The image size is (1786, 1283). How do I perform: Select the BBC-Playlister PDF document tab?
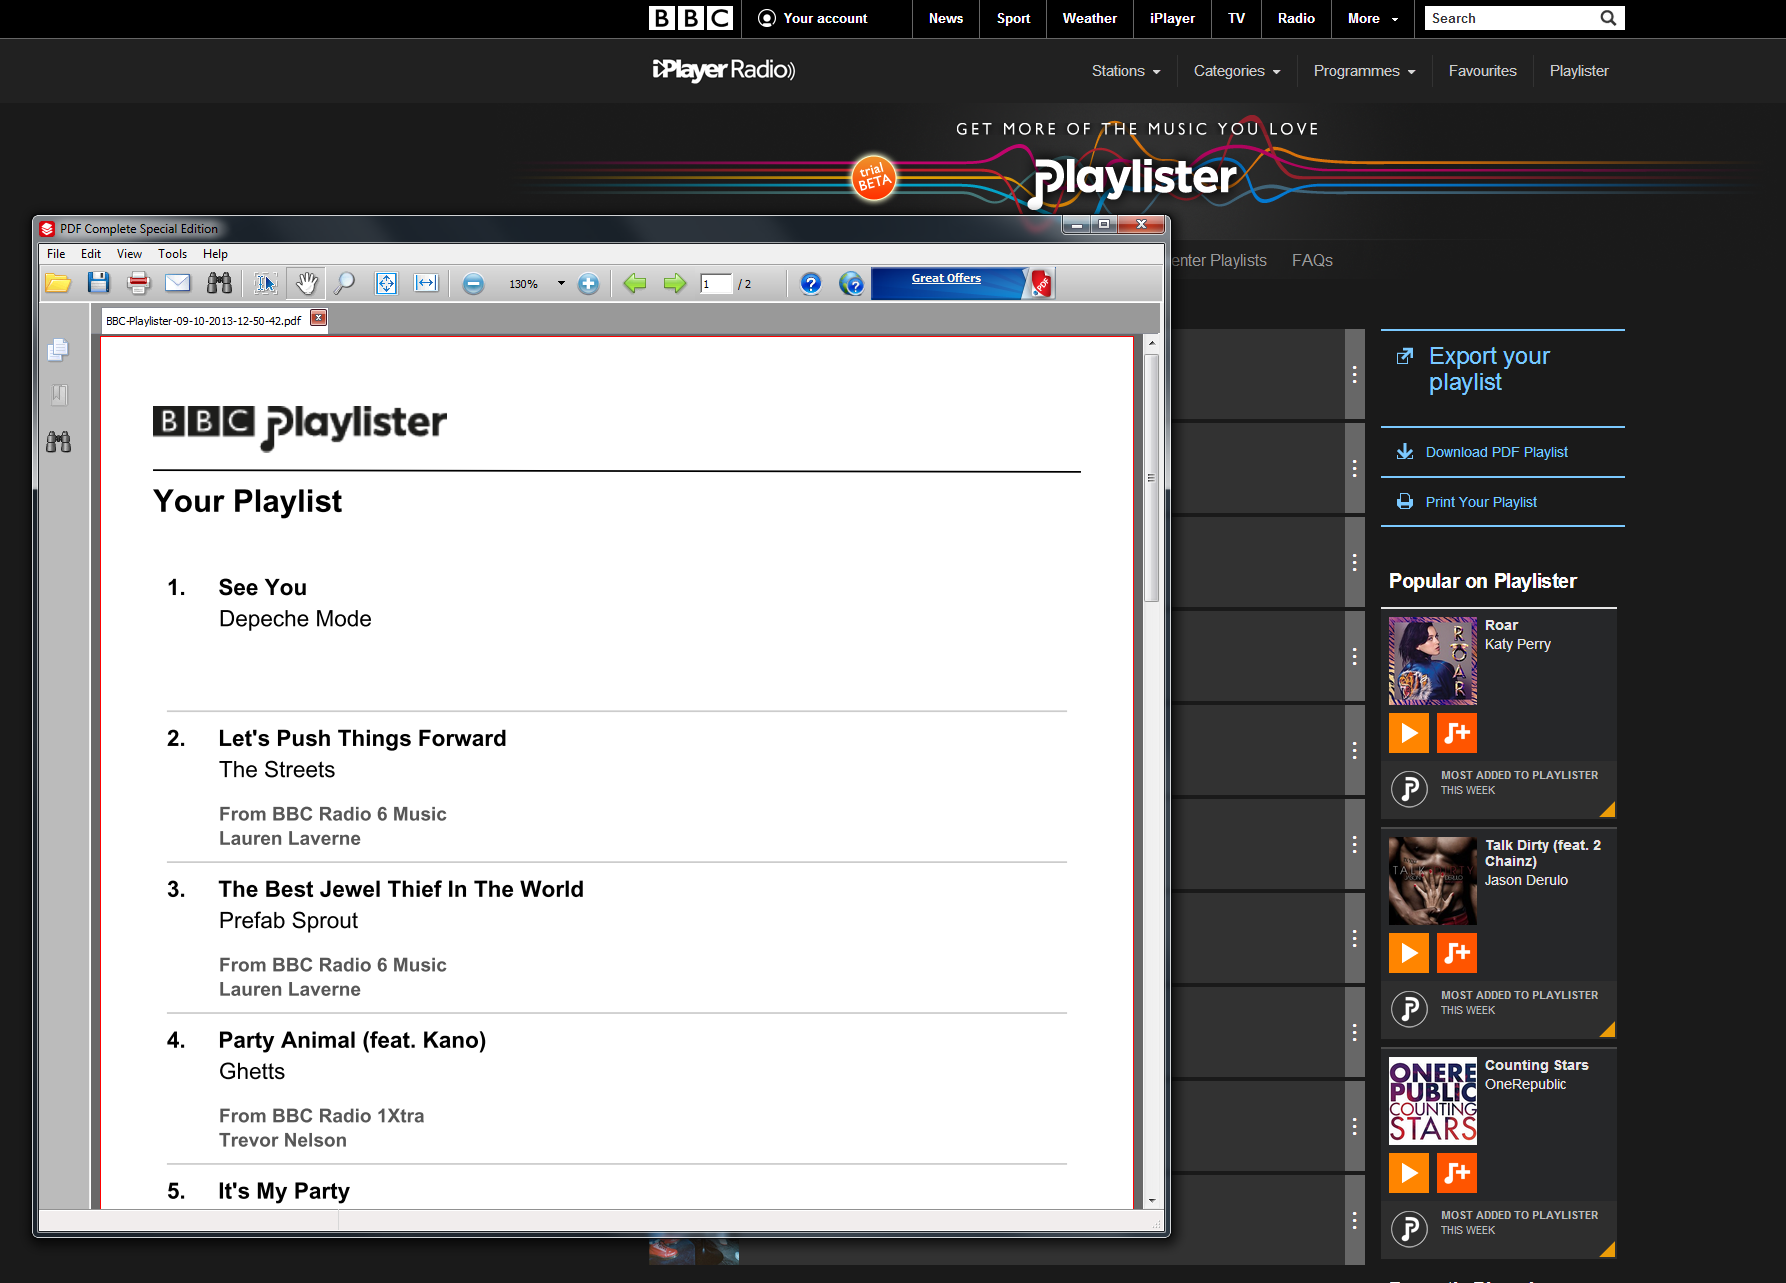pyautogui.click(x=204, y=321)
